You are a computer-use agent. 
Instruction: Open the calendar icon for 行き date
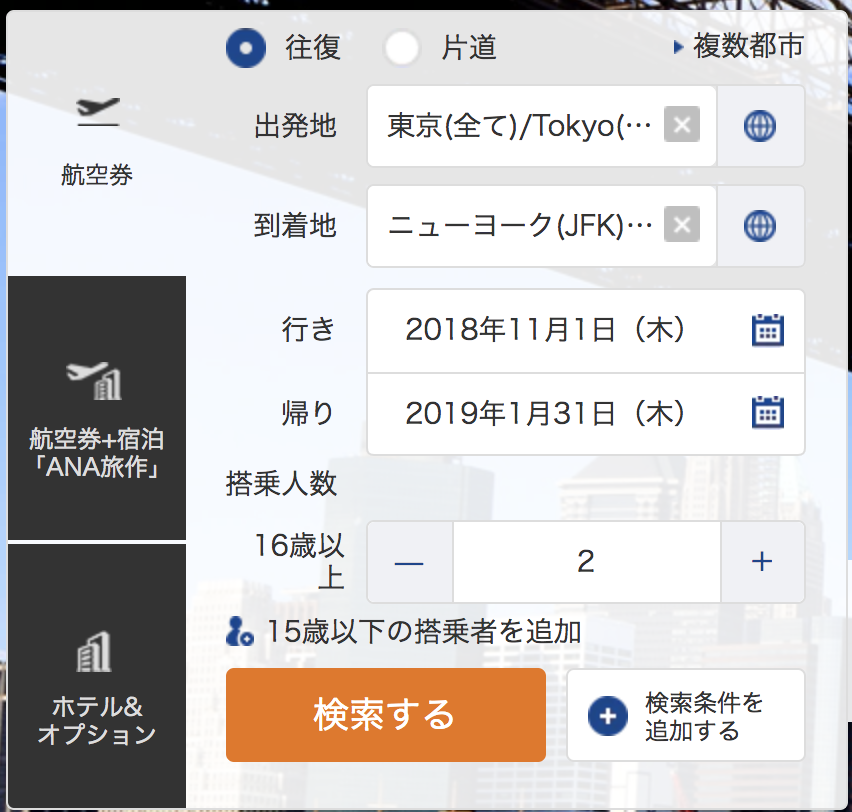[768, 330]
